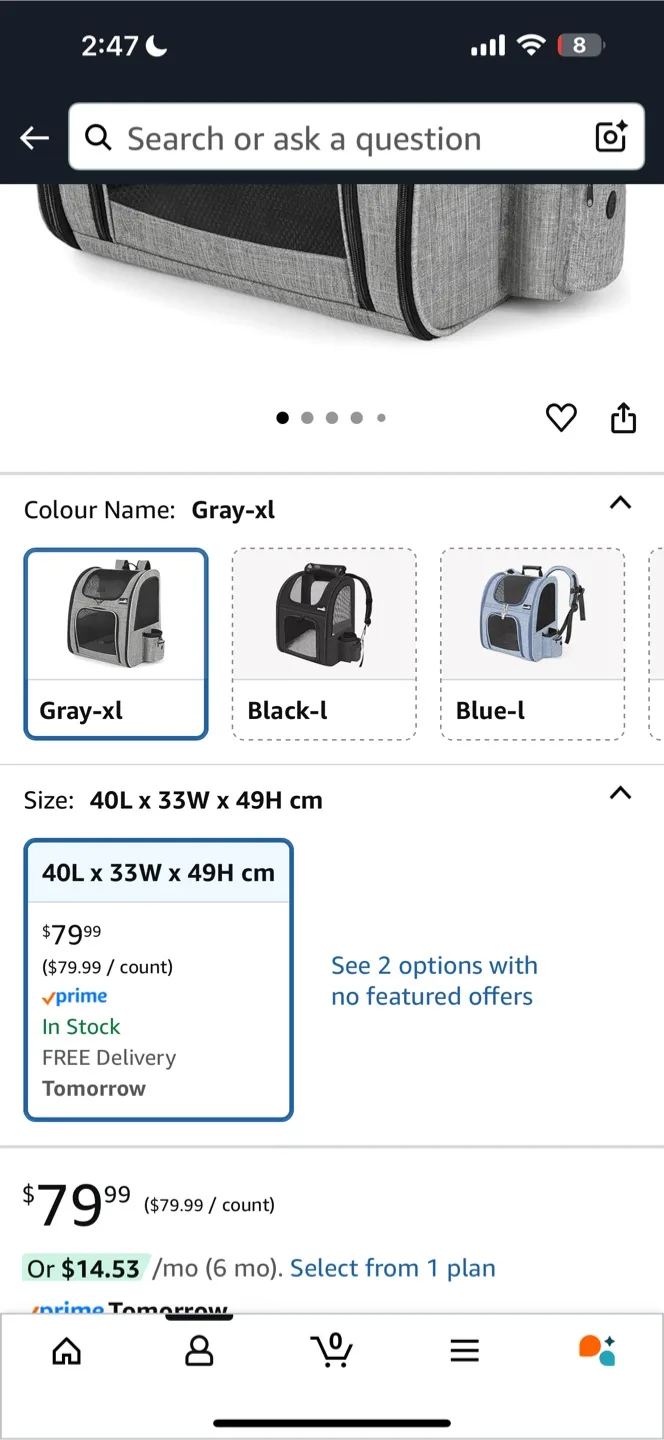Screen dimensions: 664x1440
Task: Click the camera search icon
Action: coord(610,137)
